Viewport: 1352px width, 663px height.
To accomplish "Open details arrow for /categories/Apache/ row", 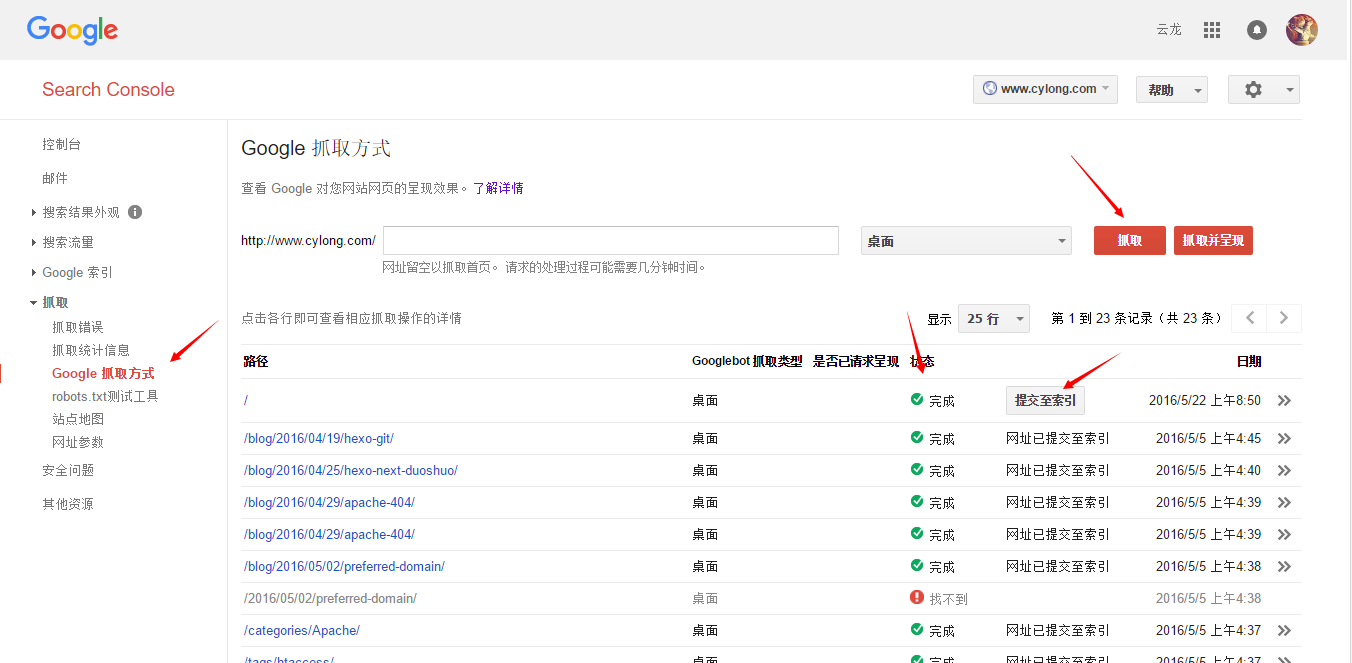I will pos(1285,631).
